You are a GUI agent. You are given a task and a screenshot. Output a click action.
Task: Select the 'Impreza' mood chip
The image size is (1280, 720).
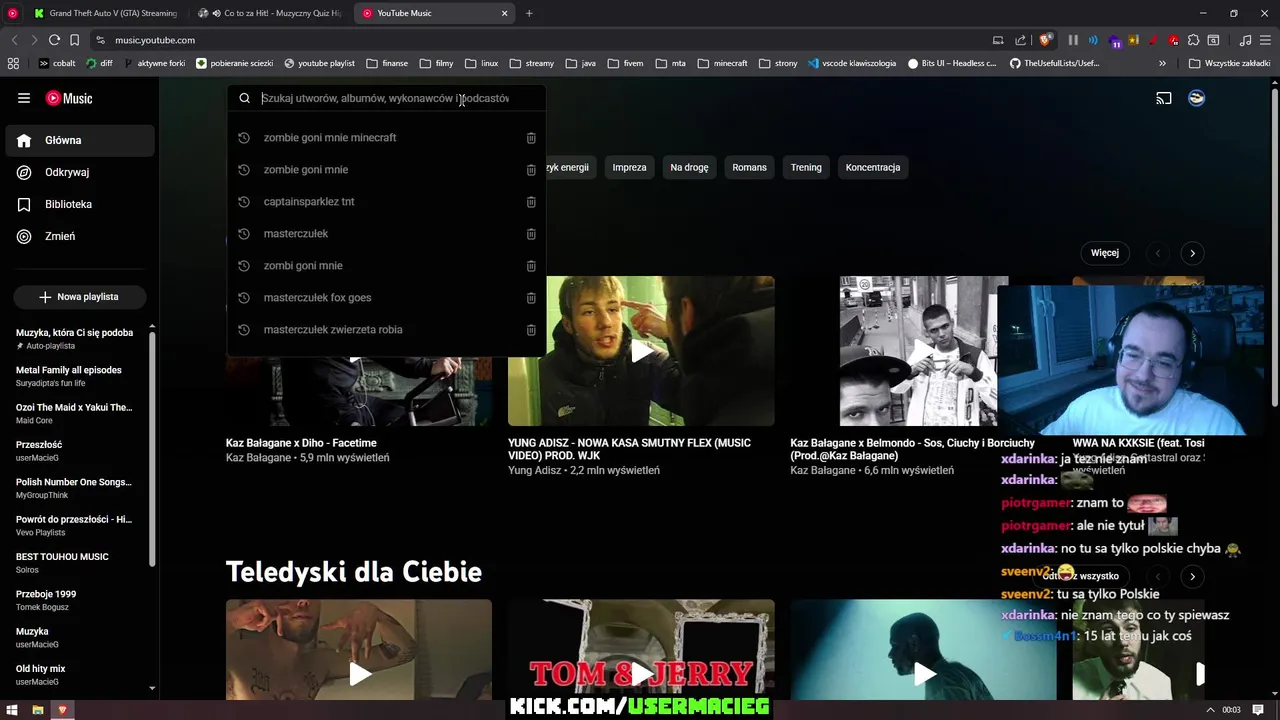(x=629, y=167)
